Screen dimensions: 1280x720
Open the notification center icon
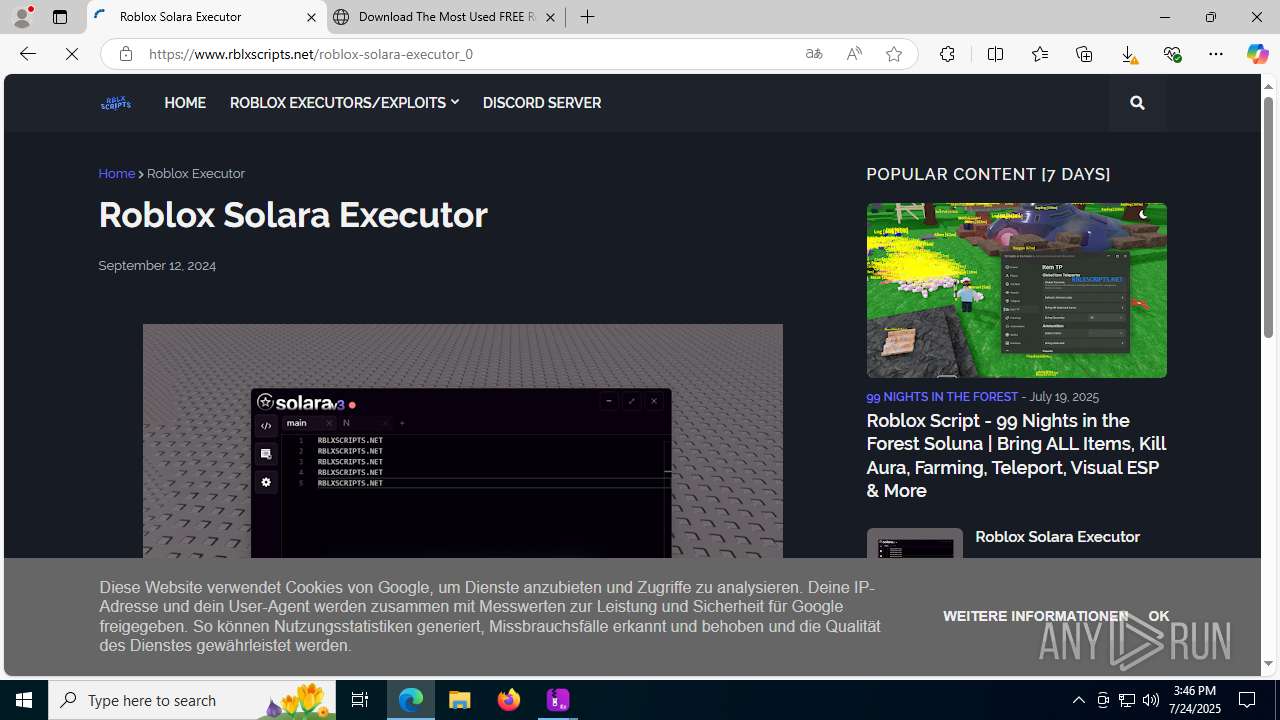[x=1248, y=700]
